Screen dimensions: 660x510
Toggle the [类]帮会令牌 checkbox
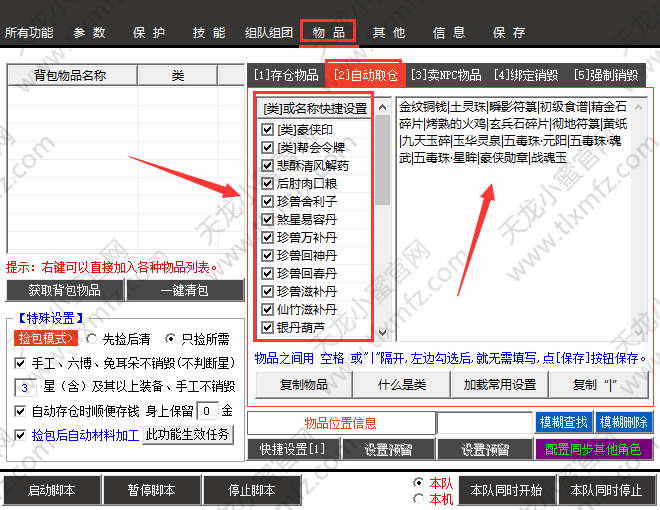coord(267,147)
